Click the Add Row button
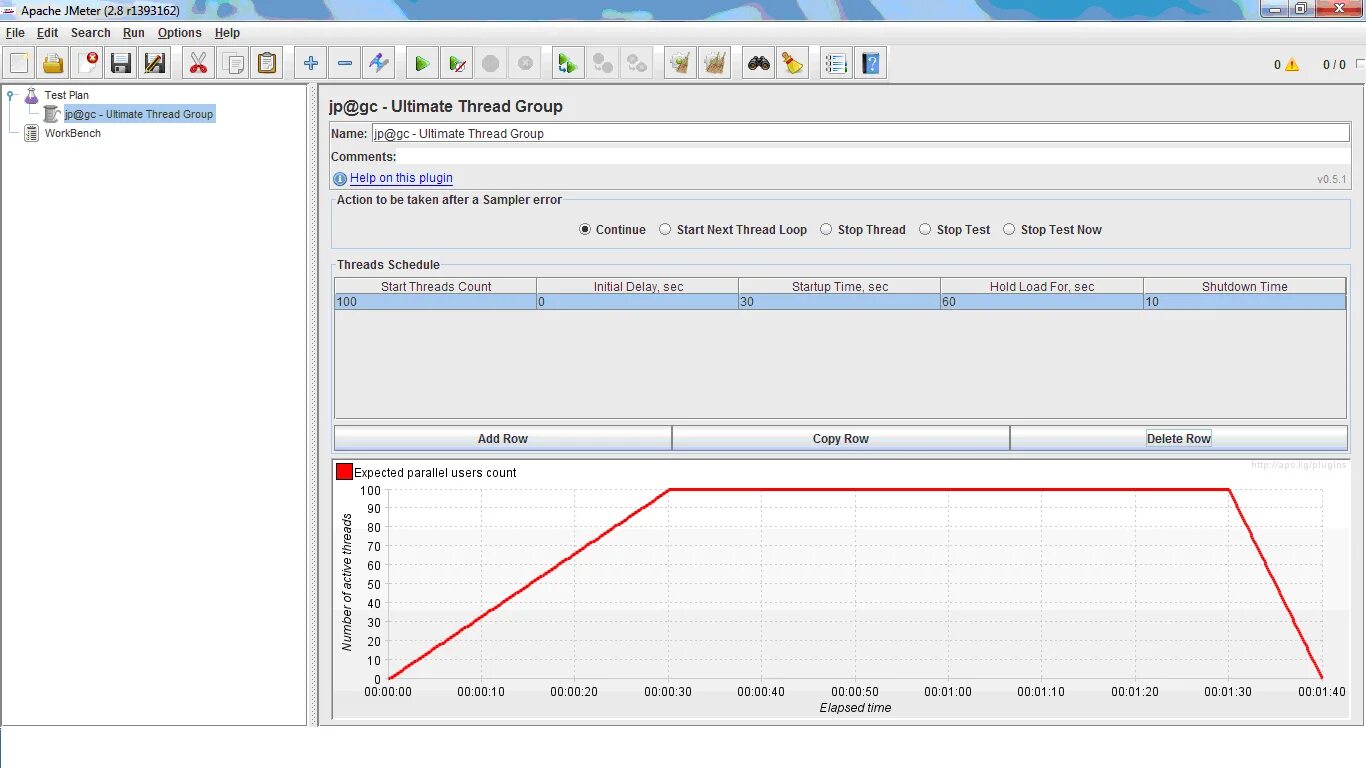Viewport: 1366px width, 768px height. (503, 438)
